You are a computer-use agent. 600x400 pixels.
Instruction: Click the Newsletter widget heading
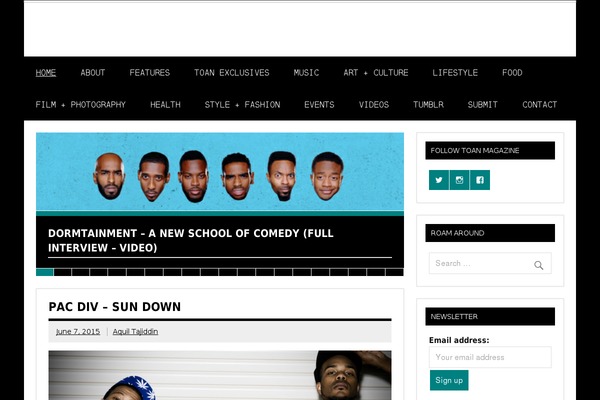[490, 317]
